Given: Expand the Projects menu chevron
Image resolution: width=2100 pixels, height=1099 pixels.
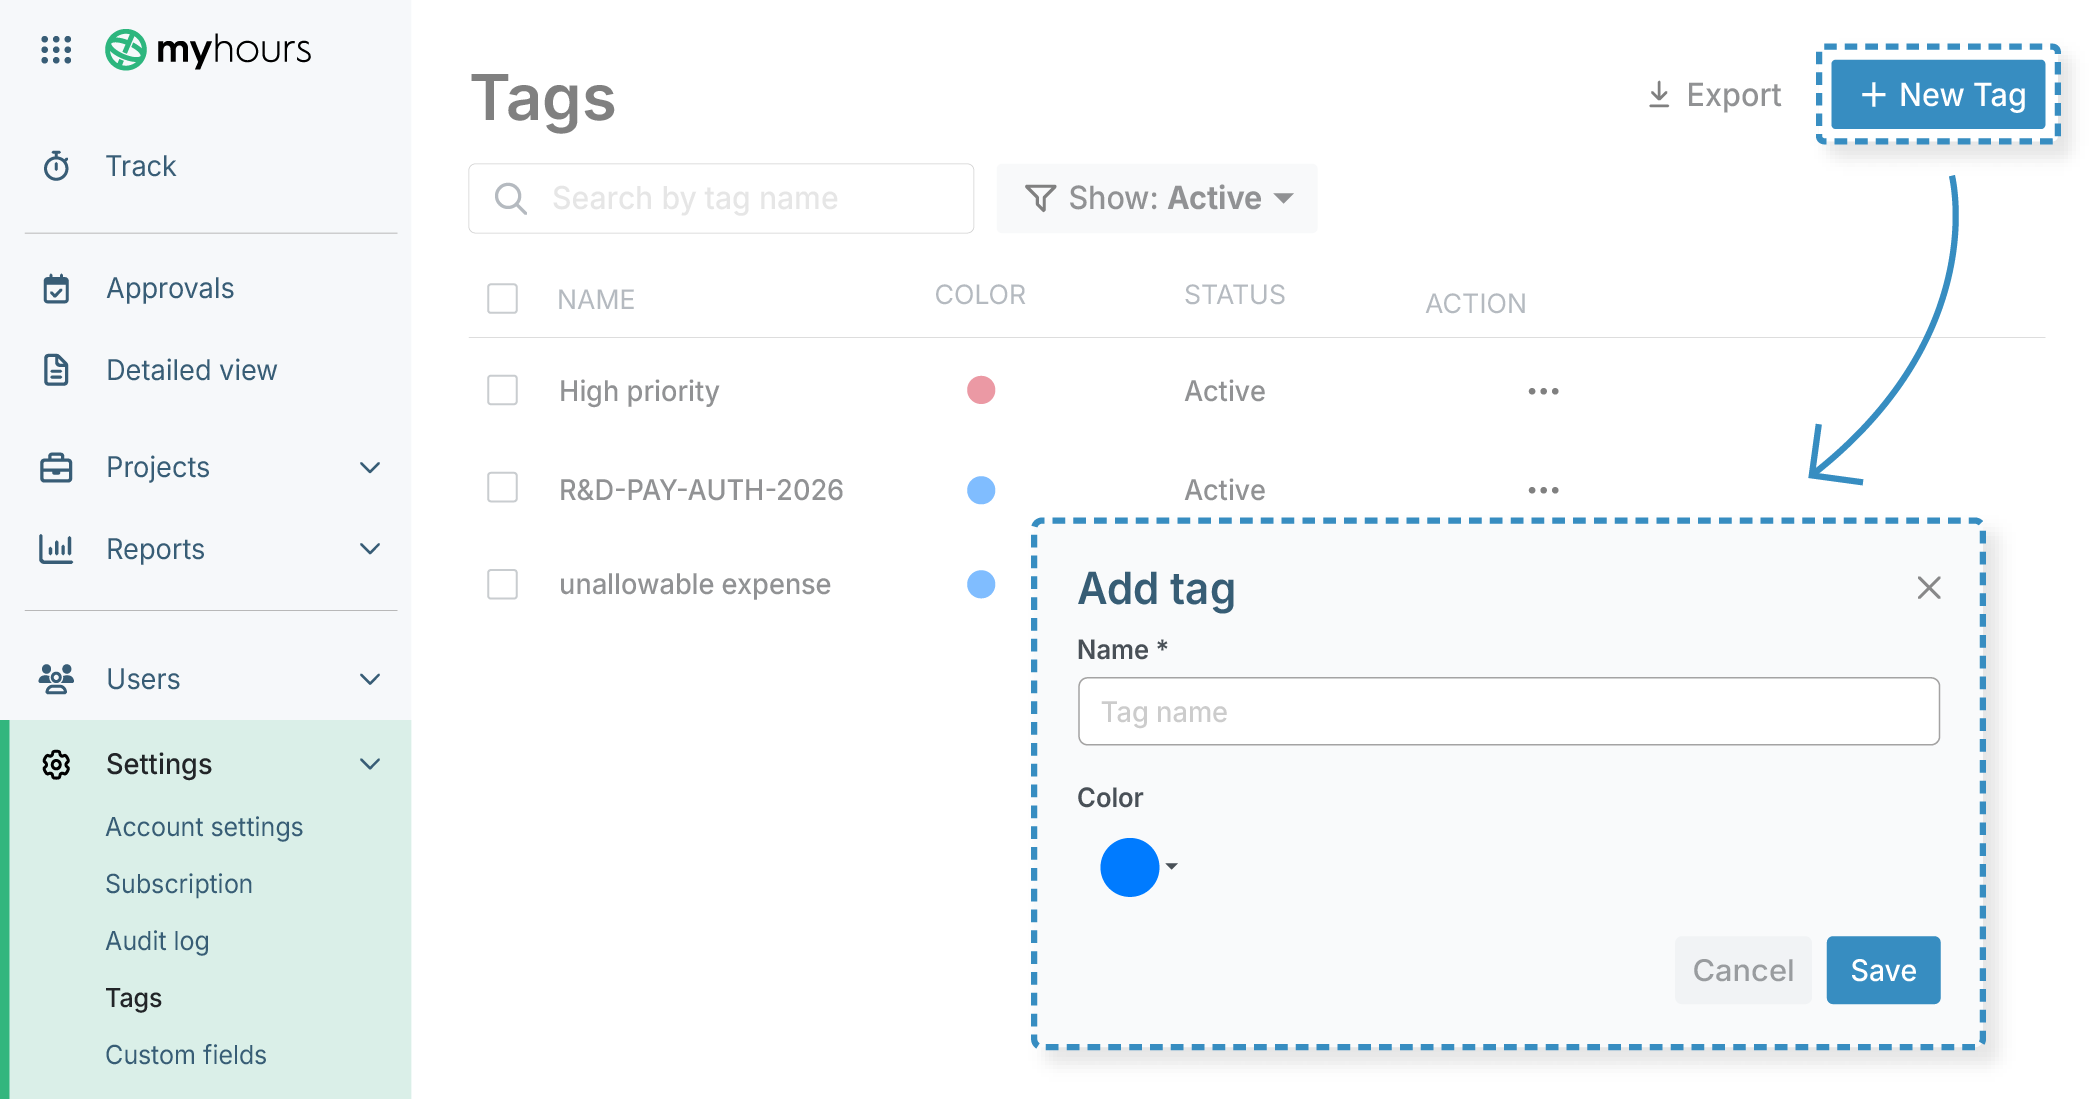Looking at the screenshot, I should (x=370, y=467).
